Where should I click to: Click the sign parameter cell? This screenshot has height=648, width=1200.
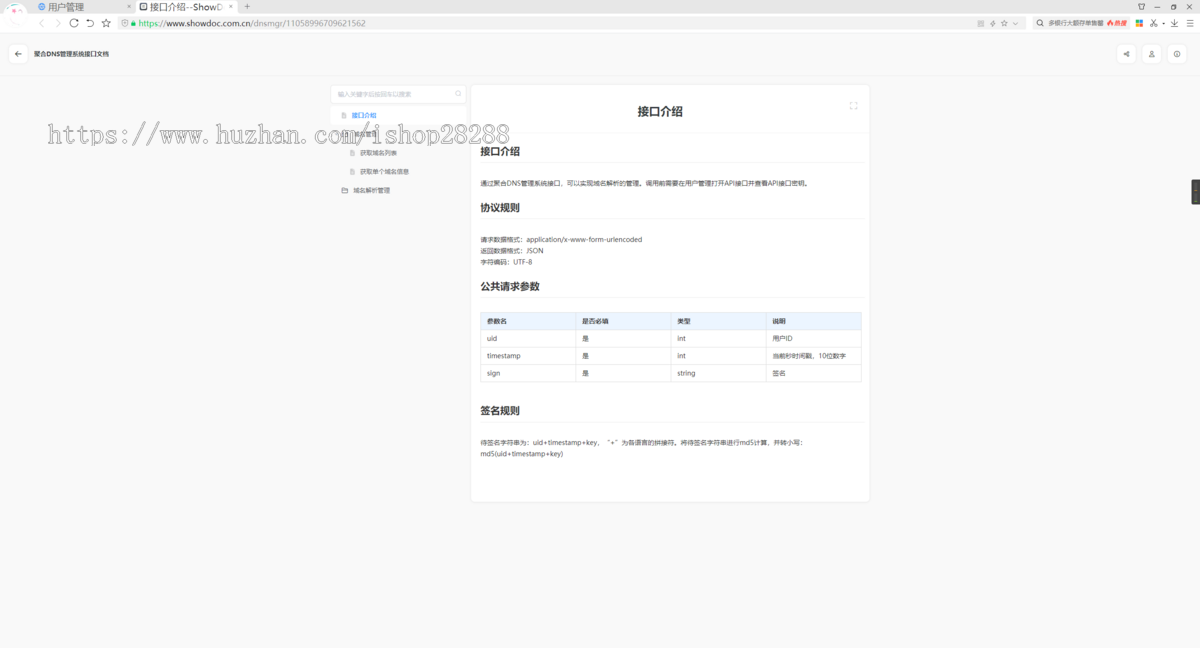[528, 373]
